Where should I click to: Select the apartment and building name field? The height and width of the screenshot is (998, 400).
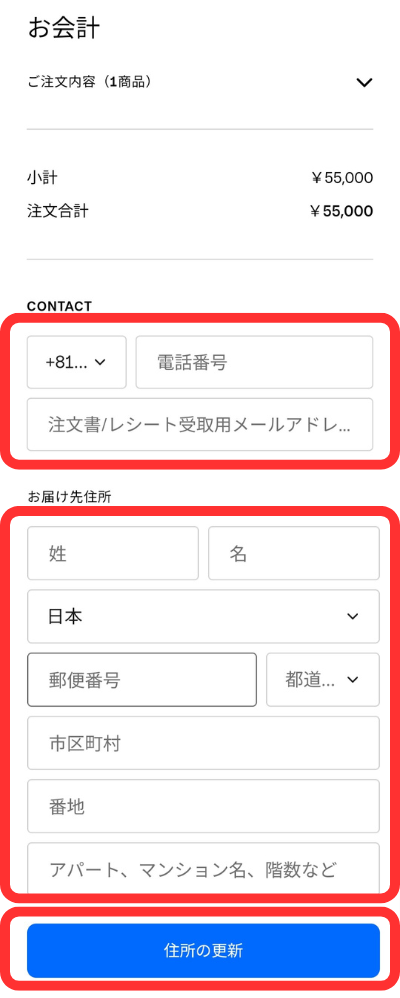(x=203, y=868)
